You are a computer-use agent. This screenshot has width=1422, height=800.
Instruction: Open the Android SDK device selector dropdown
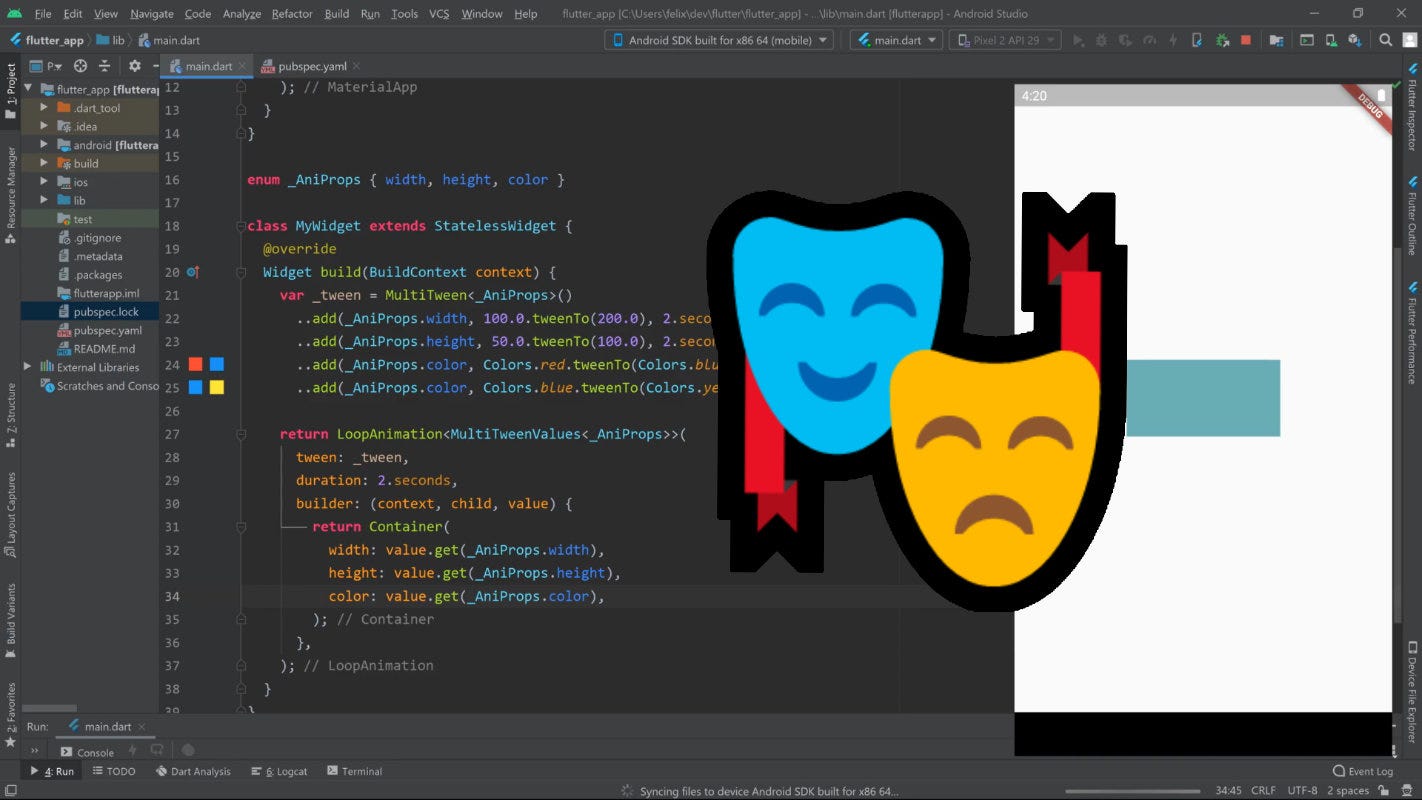pyautogui.click(x=718, y=40)
